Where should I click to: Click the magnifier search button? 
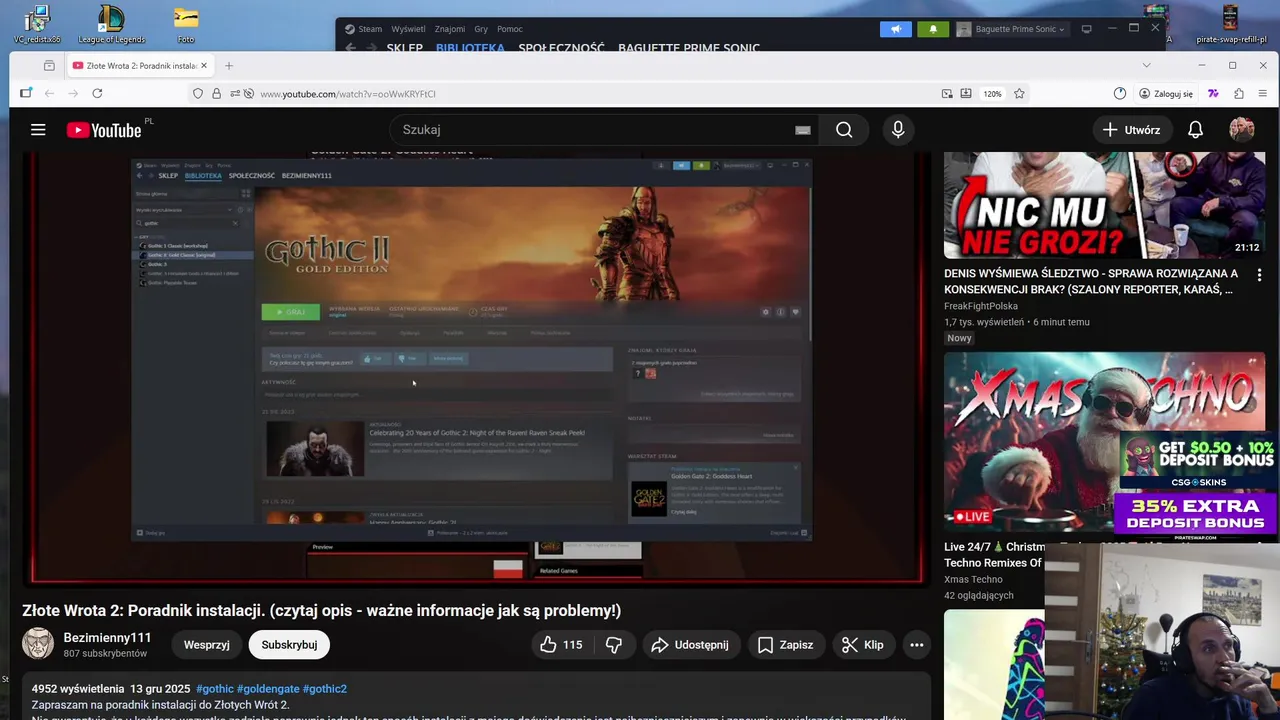[x=844, y=130]
